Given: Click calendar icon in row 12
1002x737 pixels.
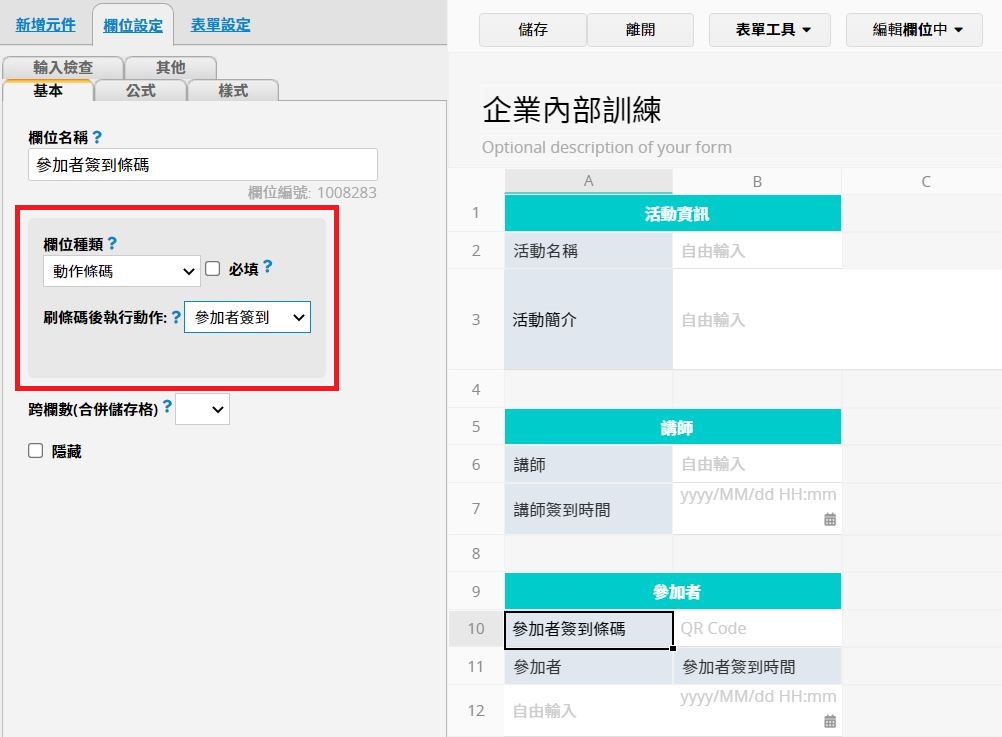Looking at the screenshot, I should [829, 721].
